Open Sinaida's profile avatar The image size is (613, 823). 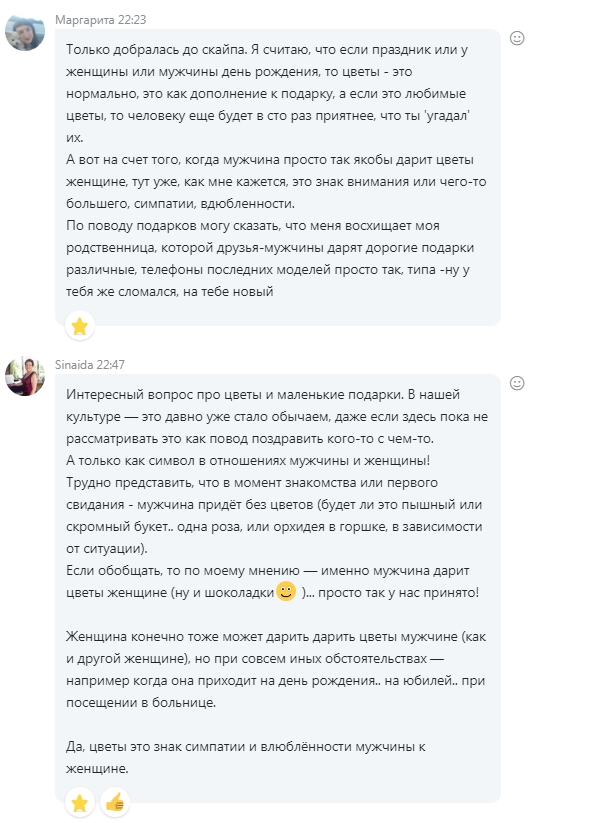click(25, 376)
